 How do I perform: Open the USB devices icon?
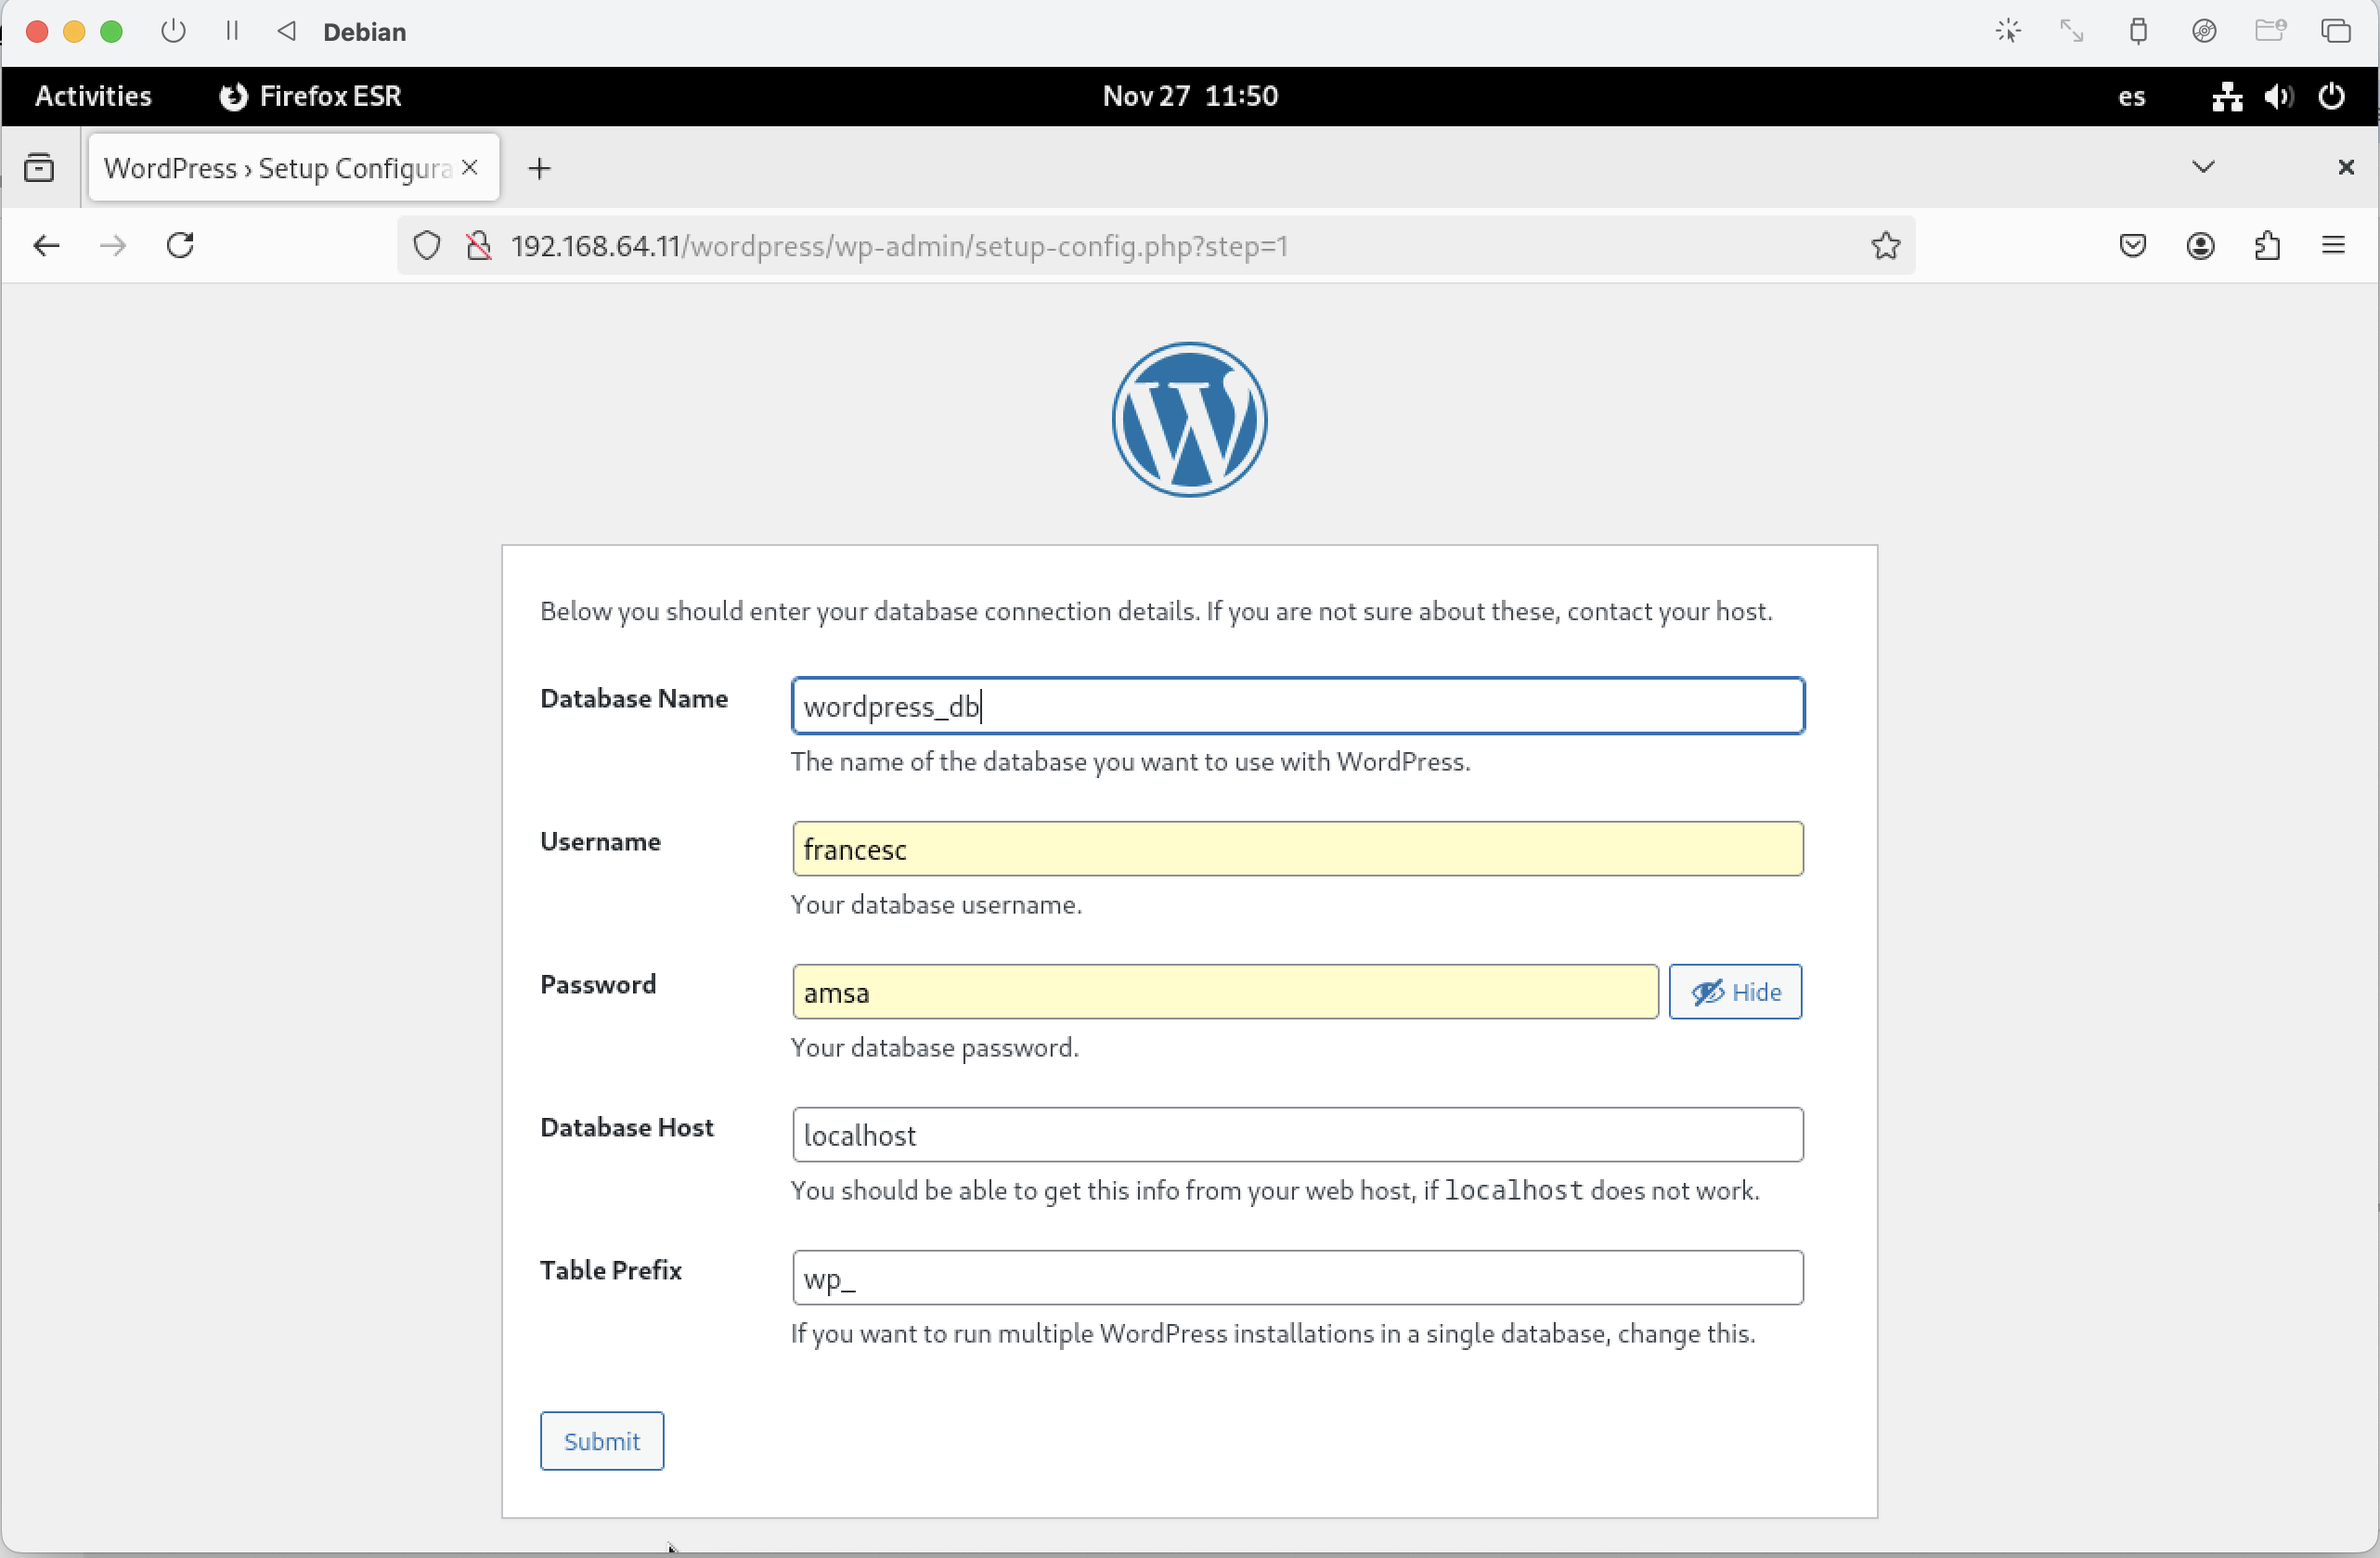(x=2138, y=31)
